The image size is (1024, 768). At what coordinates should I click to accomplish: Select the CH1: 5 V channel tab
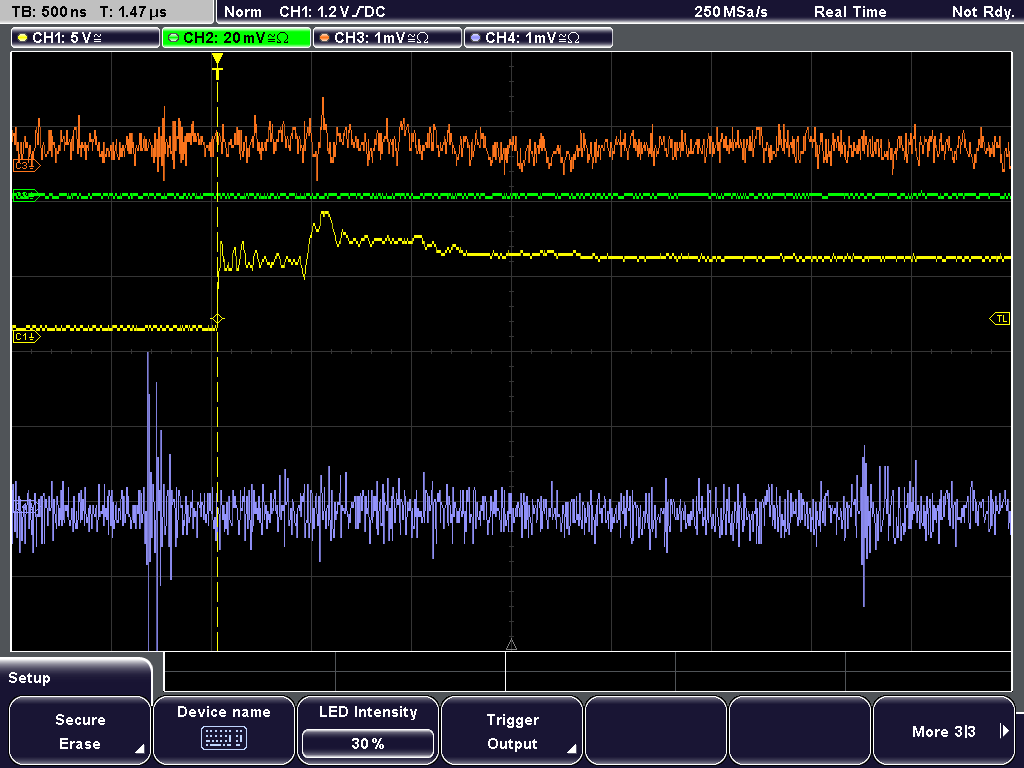coord(86,38)
